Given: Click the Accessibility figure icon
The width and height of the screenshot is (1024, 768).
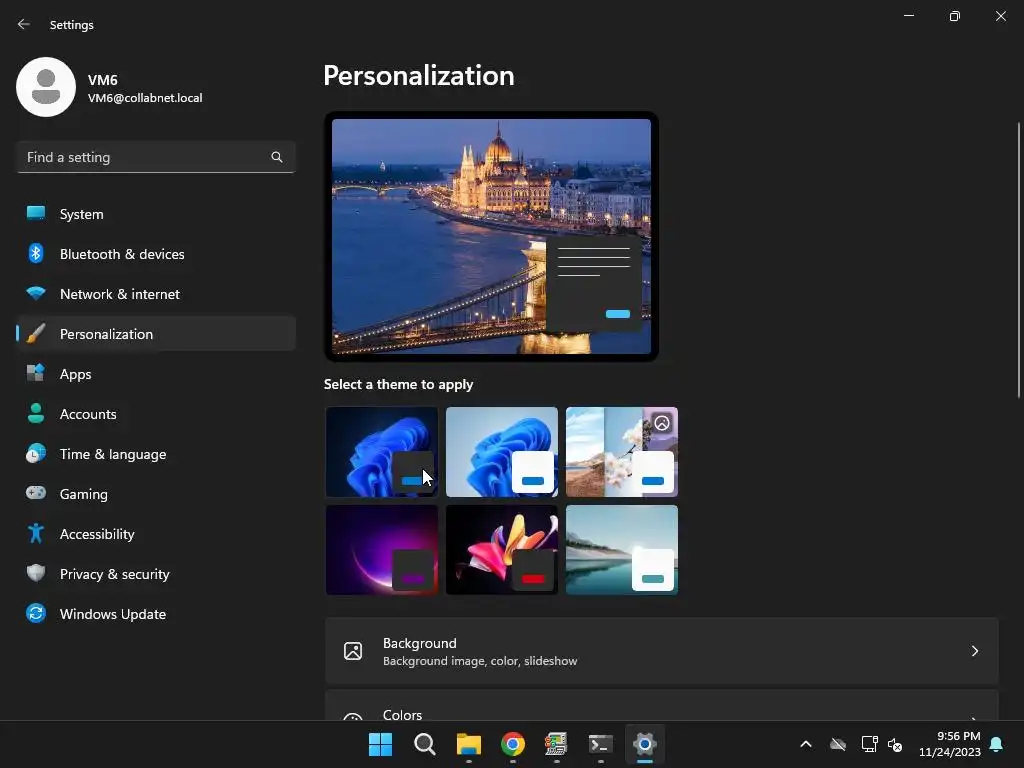Looking at the screenshot, I should click(x=36, y=534).
